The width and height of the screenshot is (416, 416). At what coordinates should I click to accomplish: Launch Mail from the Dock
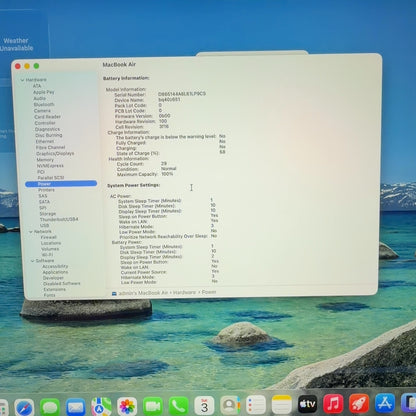pos(75,407)
